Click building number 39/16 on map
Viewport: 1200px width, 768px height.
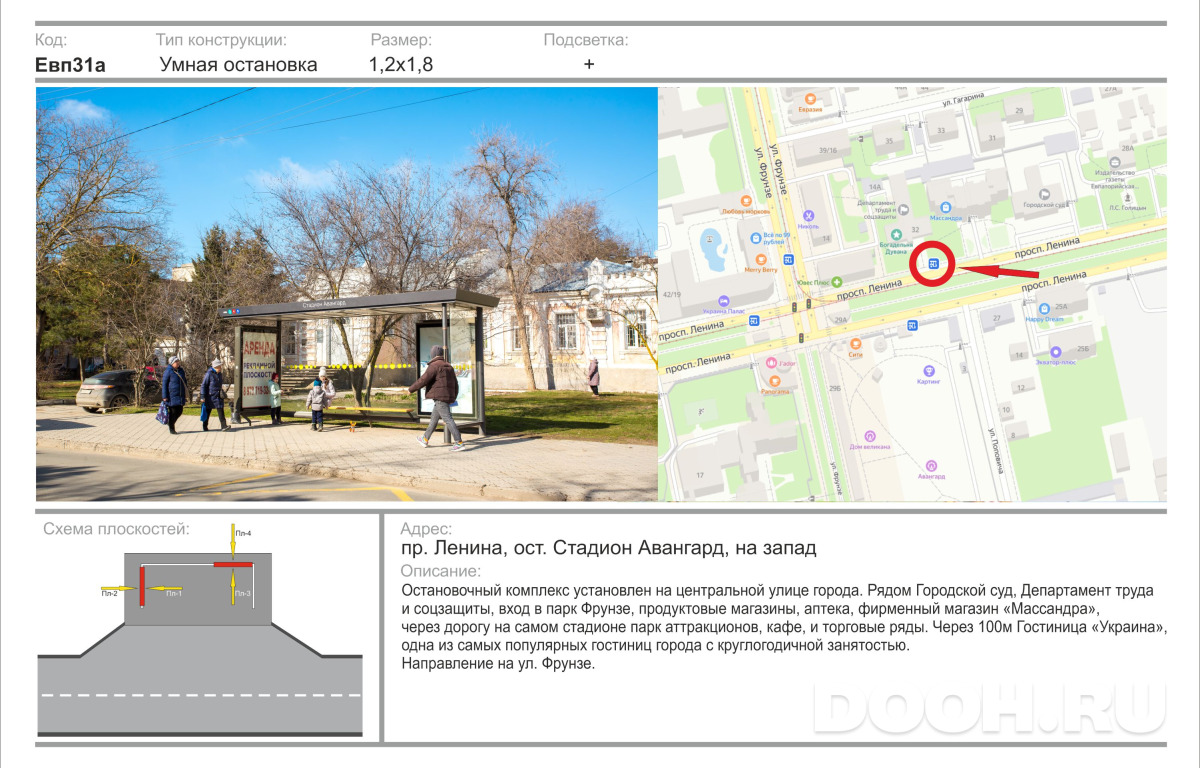pos(828,150)
